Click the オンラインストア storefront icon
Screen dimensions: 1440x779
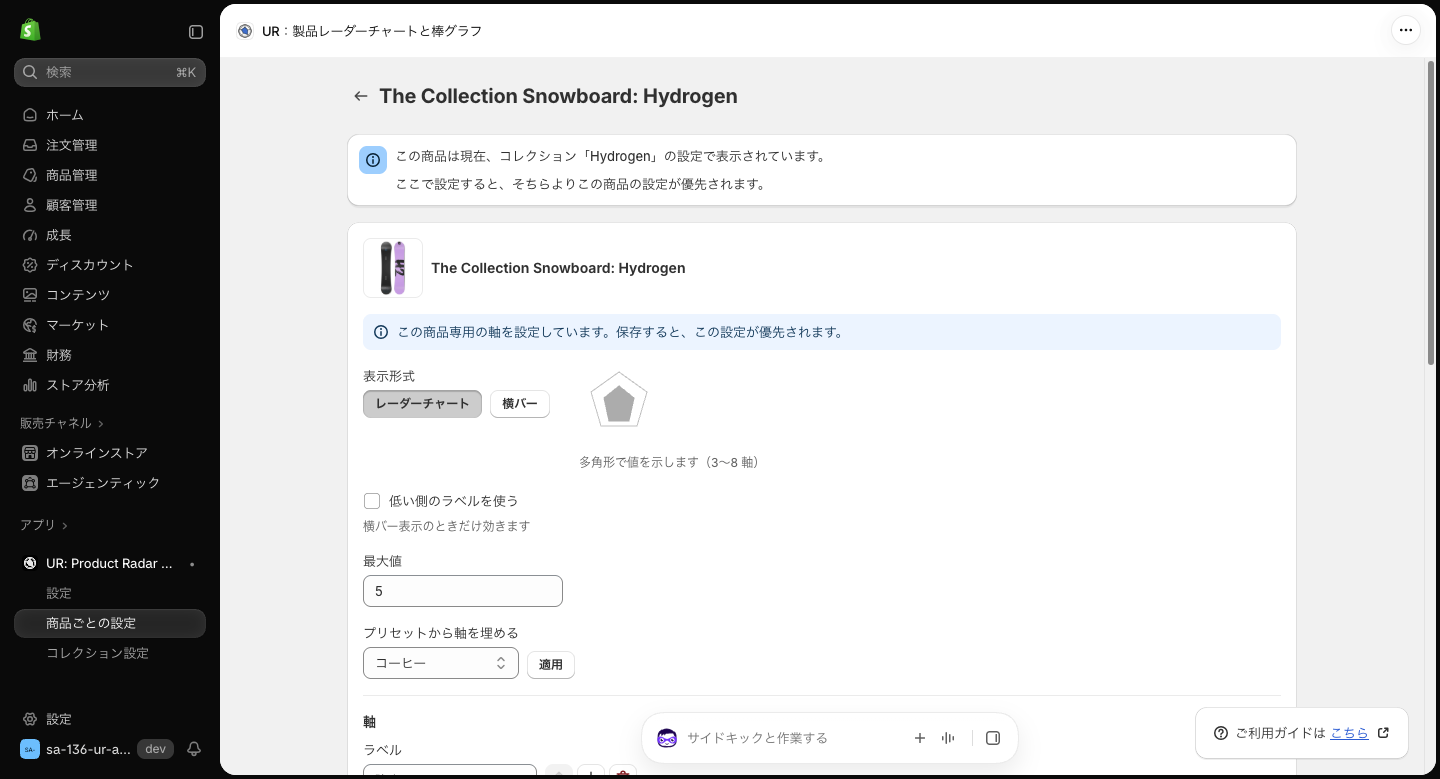point(30,453)
